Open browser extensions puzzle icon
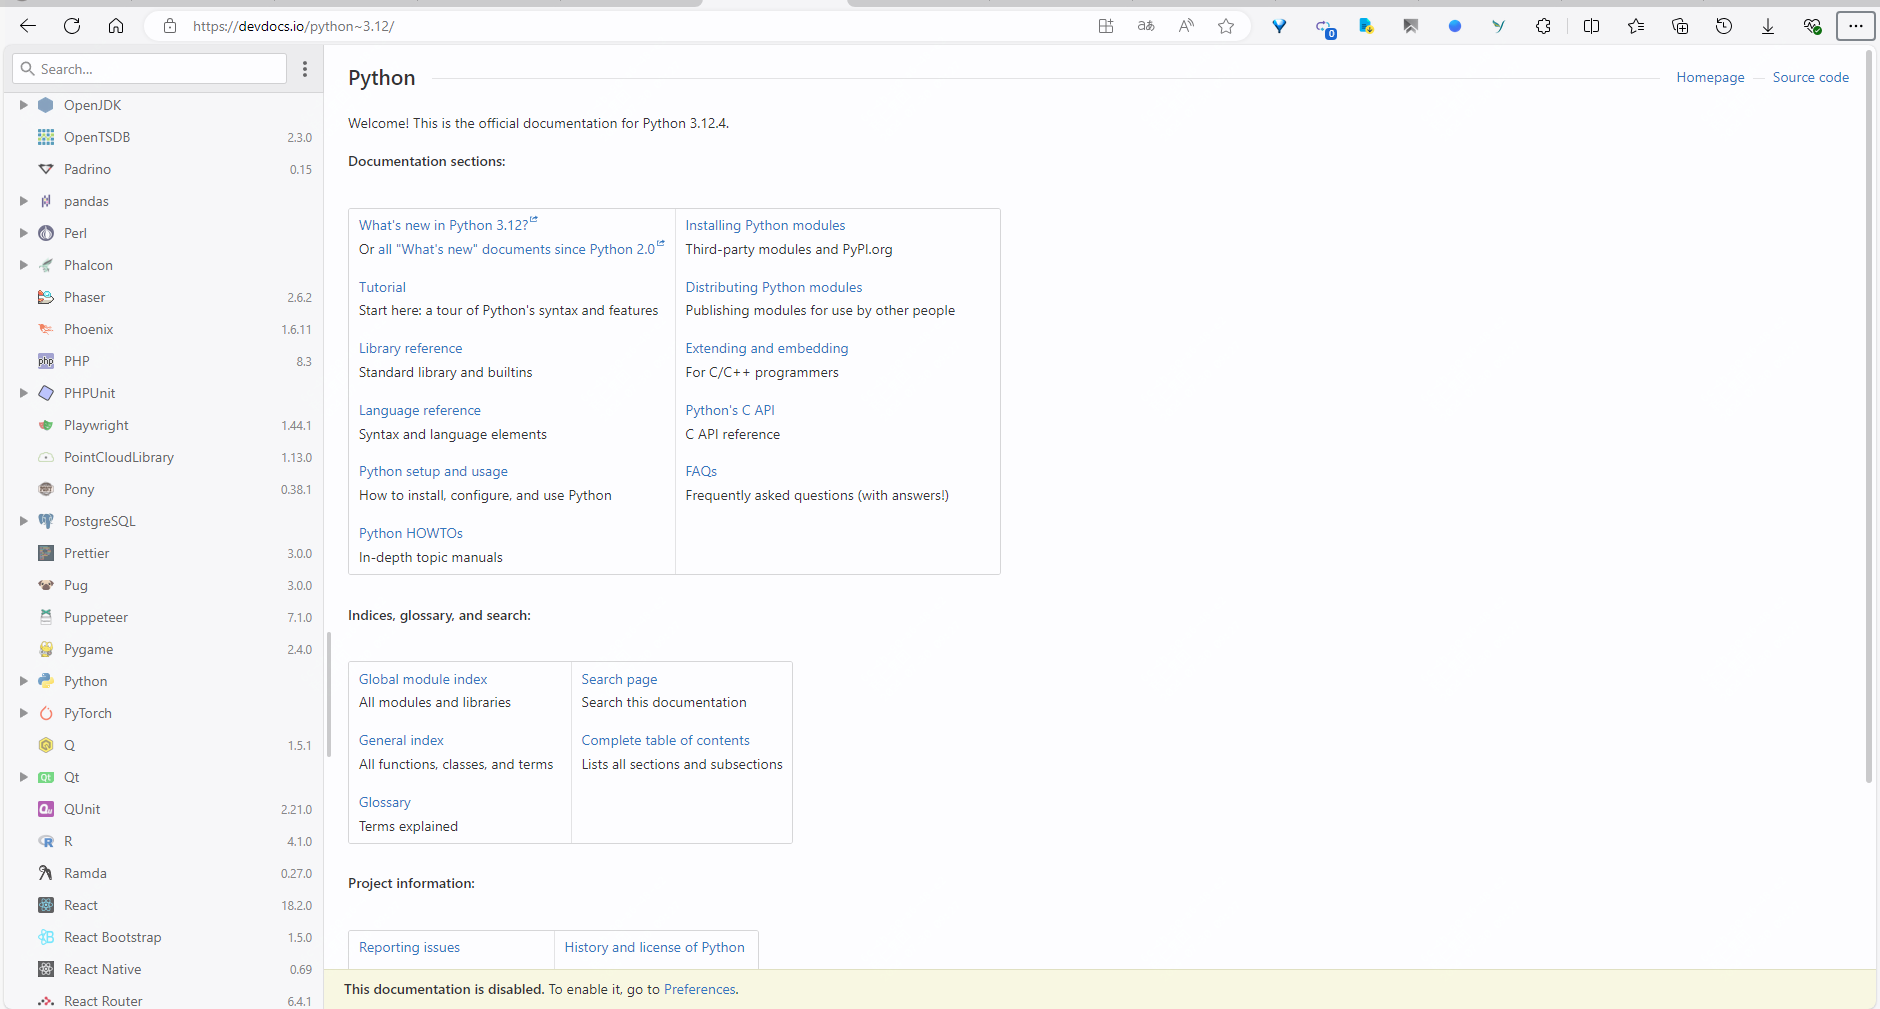Image resolution: width=1880 pixels, height=1009 pixels. point(1543,26)
